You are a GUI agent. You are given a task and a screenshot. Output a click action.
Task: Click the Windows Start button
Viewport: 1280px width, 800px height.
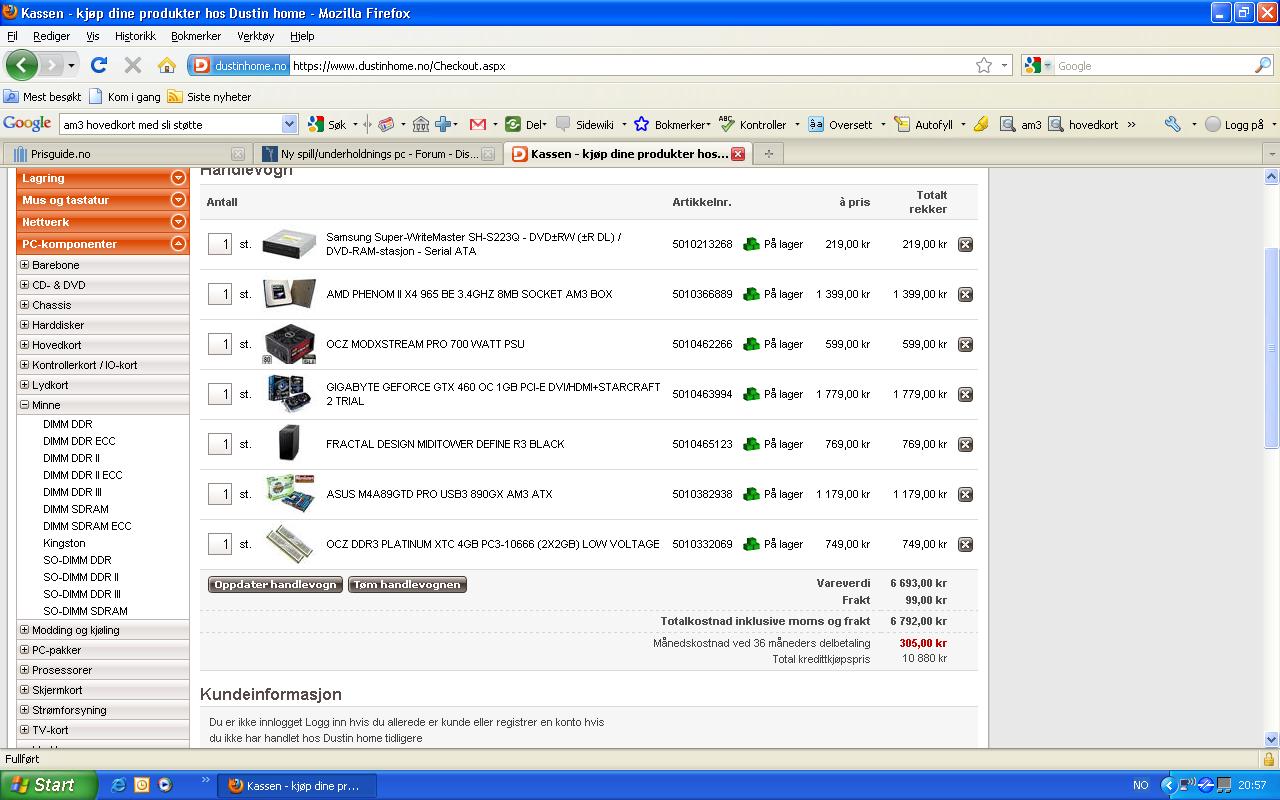(x=49, y=785)
